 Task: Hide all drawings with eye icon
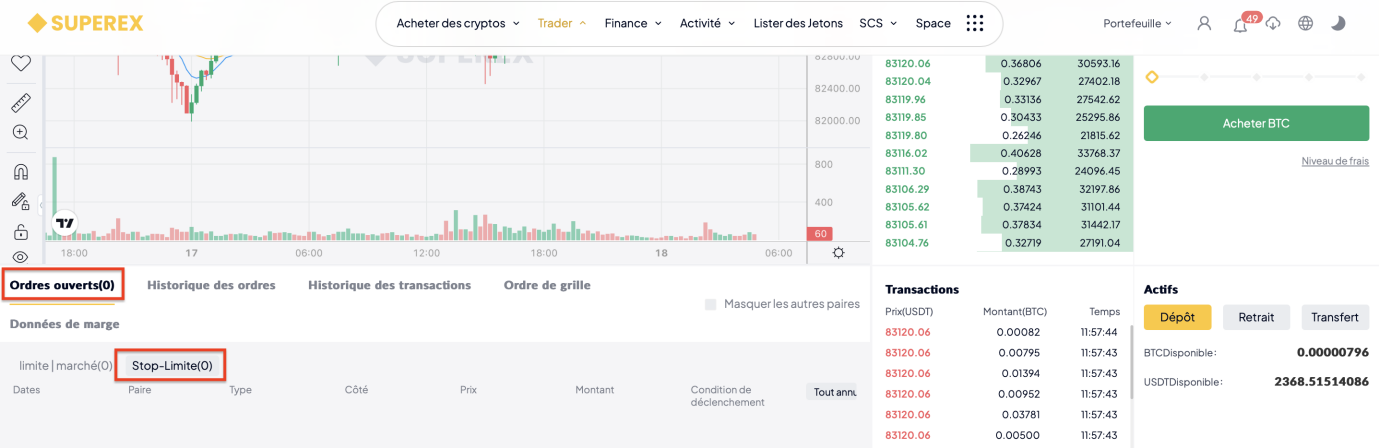(20, 257)
